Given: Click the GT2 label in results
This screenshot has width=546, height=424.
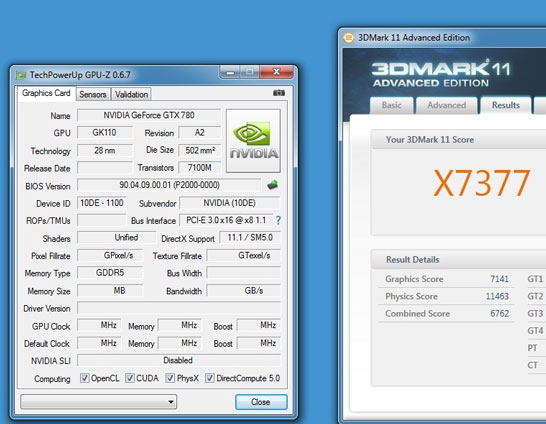Looking at the screenshot, I should pos(535,296).
